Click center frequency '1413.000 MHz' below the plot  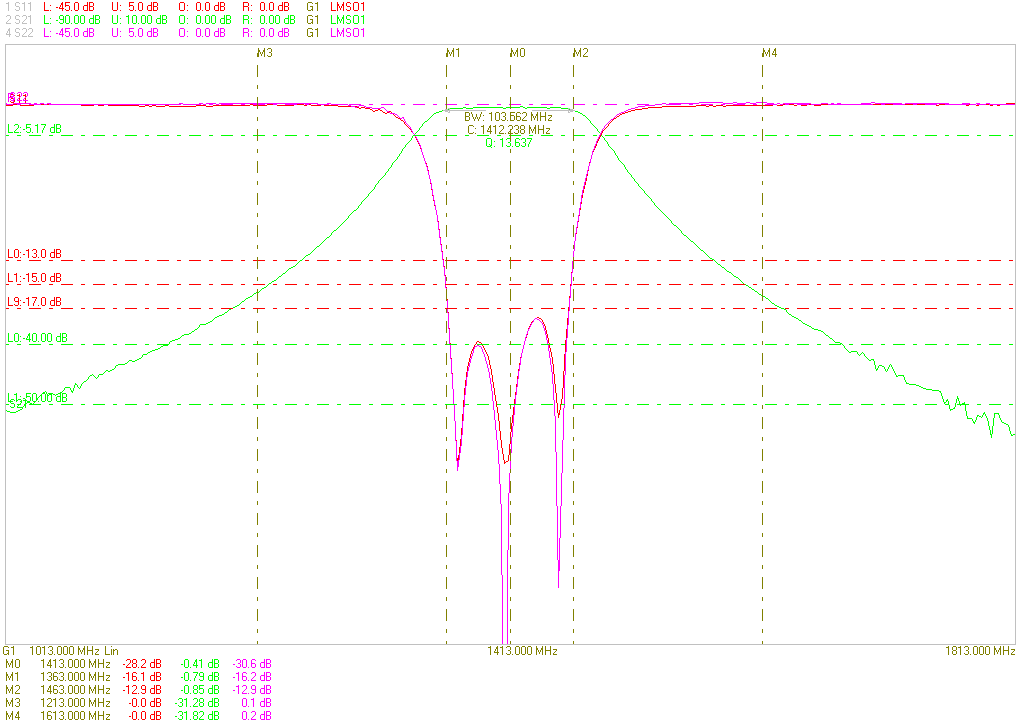tap(522, 651)
